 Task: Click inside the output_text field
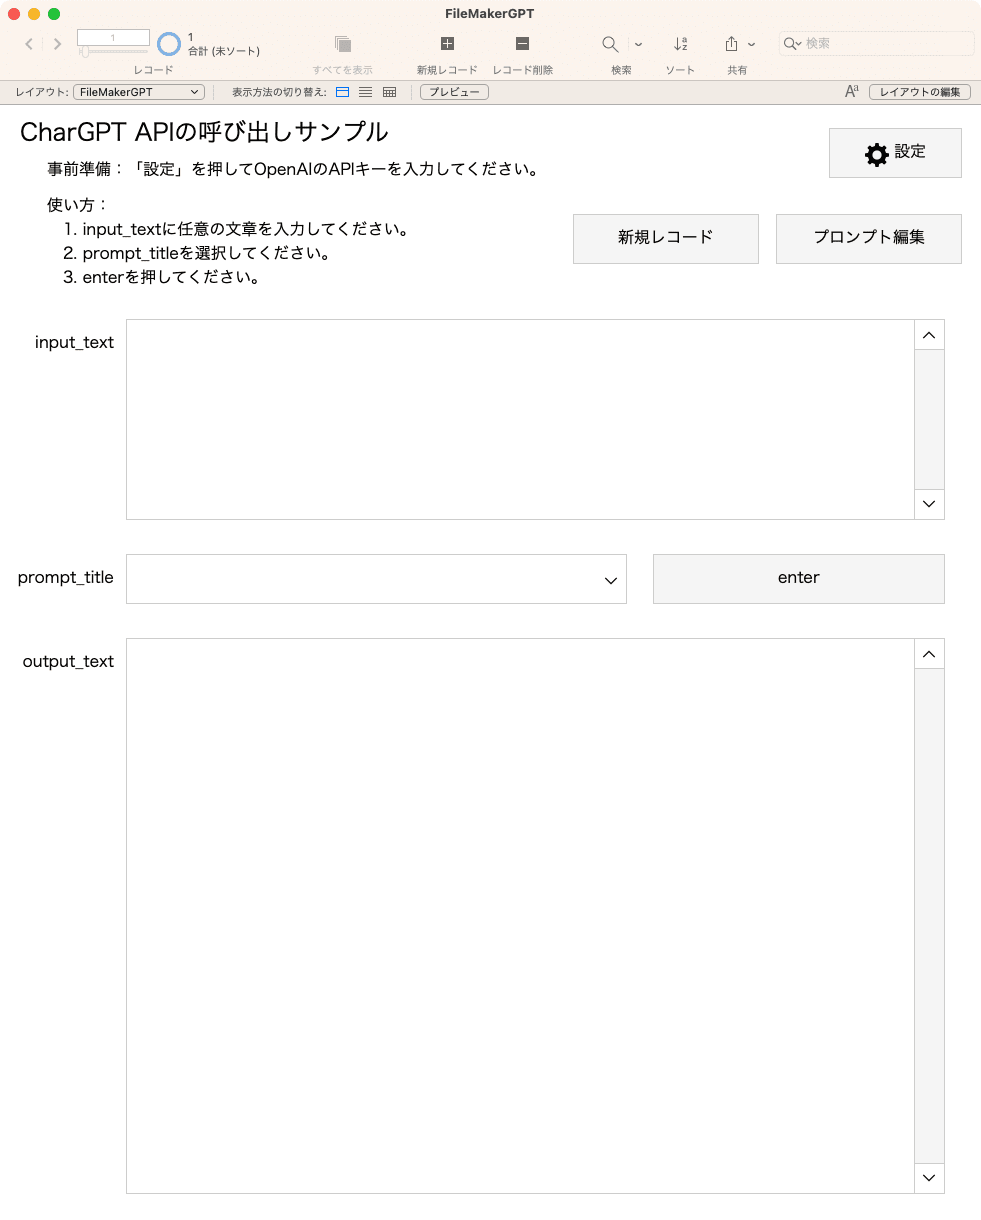click(x=520, y=916)
